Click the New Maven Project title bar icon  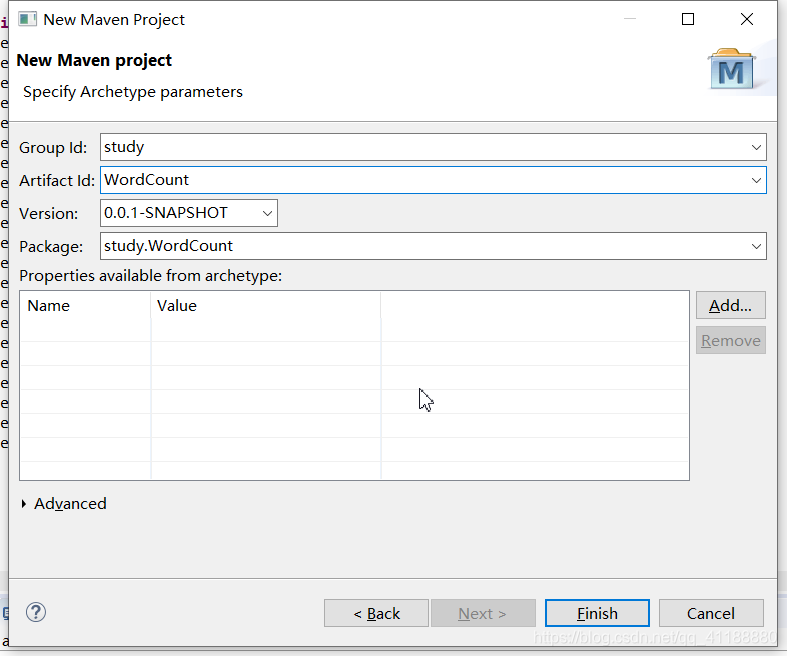point(28,20)
